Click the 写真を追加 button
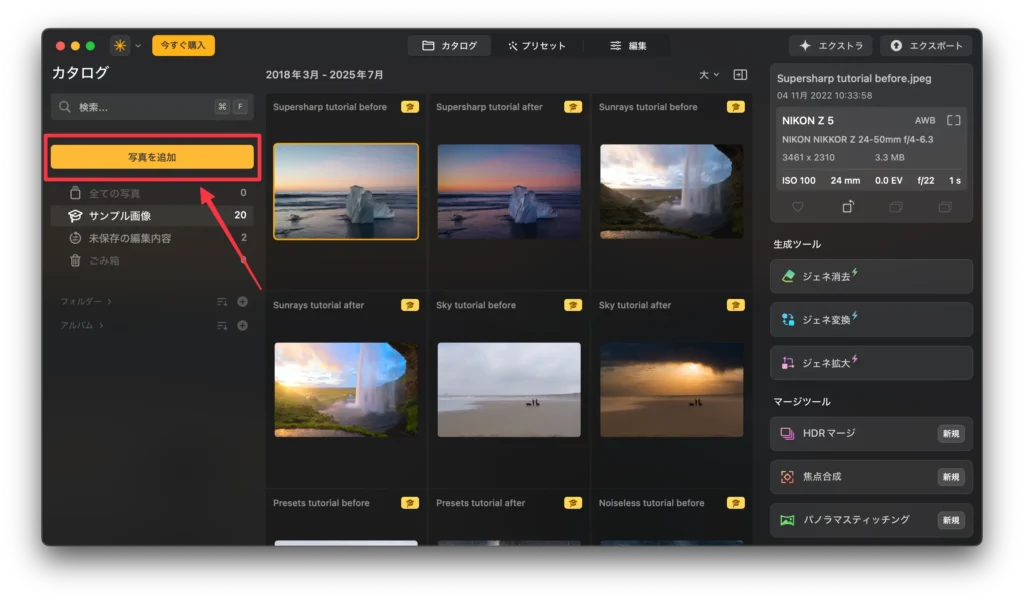The image size is (1024, 601). point(152,157)
